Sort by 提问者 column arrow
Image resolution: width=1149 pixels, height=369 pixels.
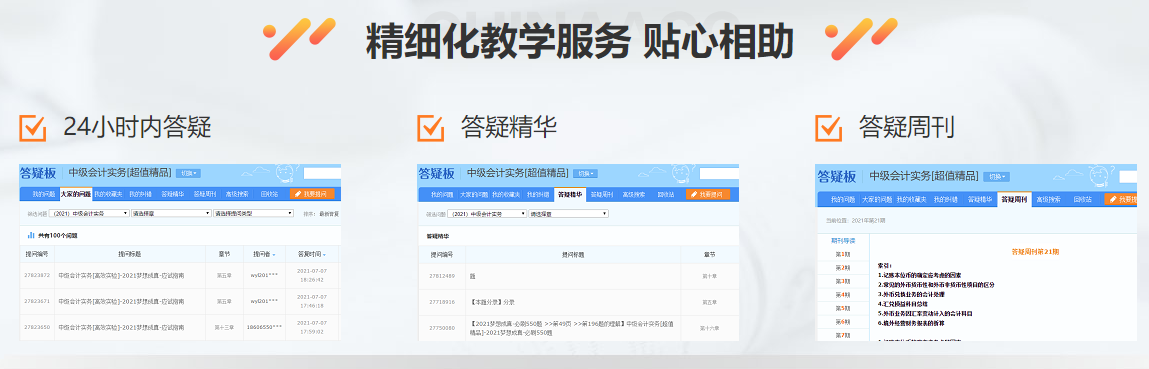click(274, 255)
